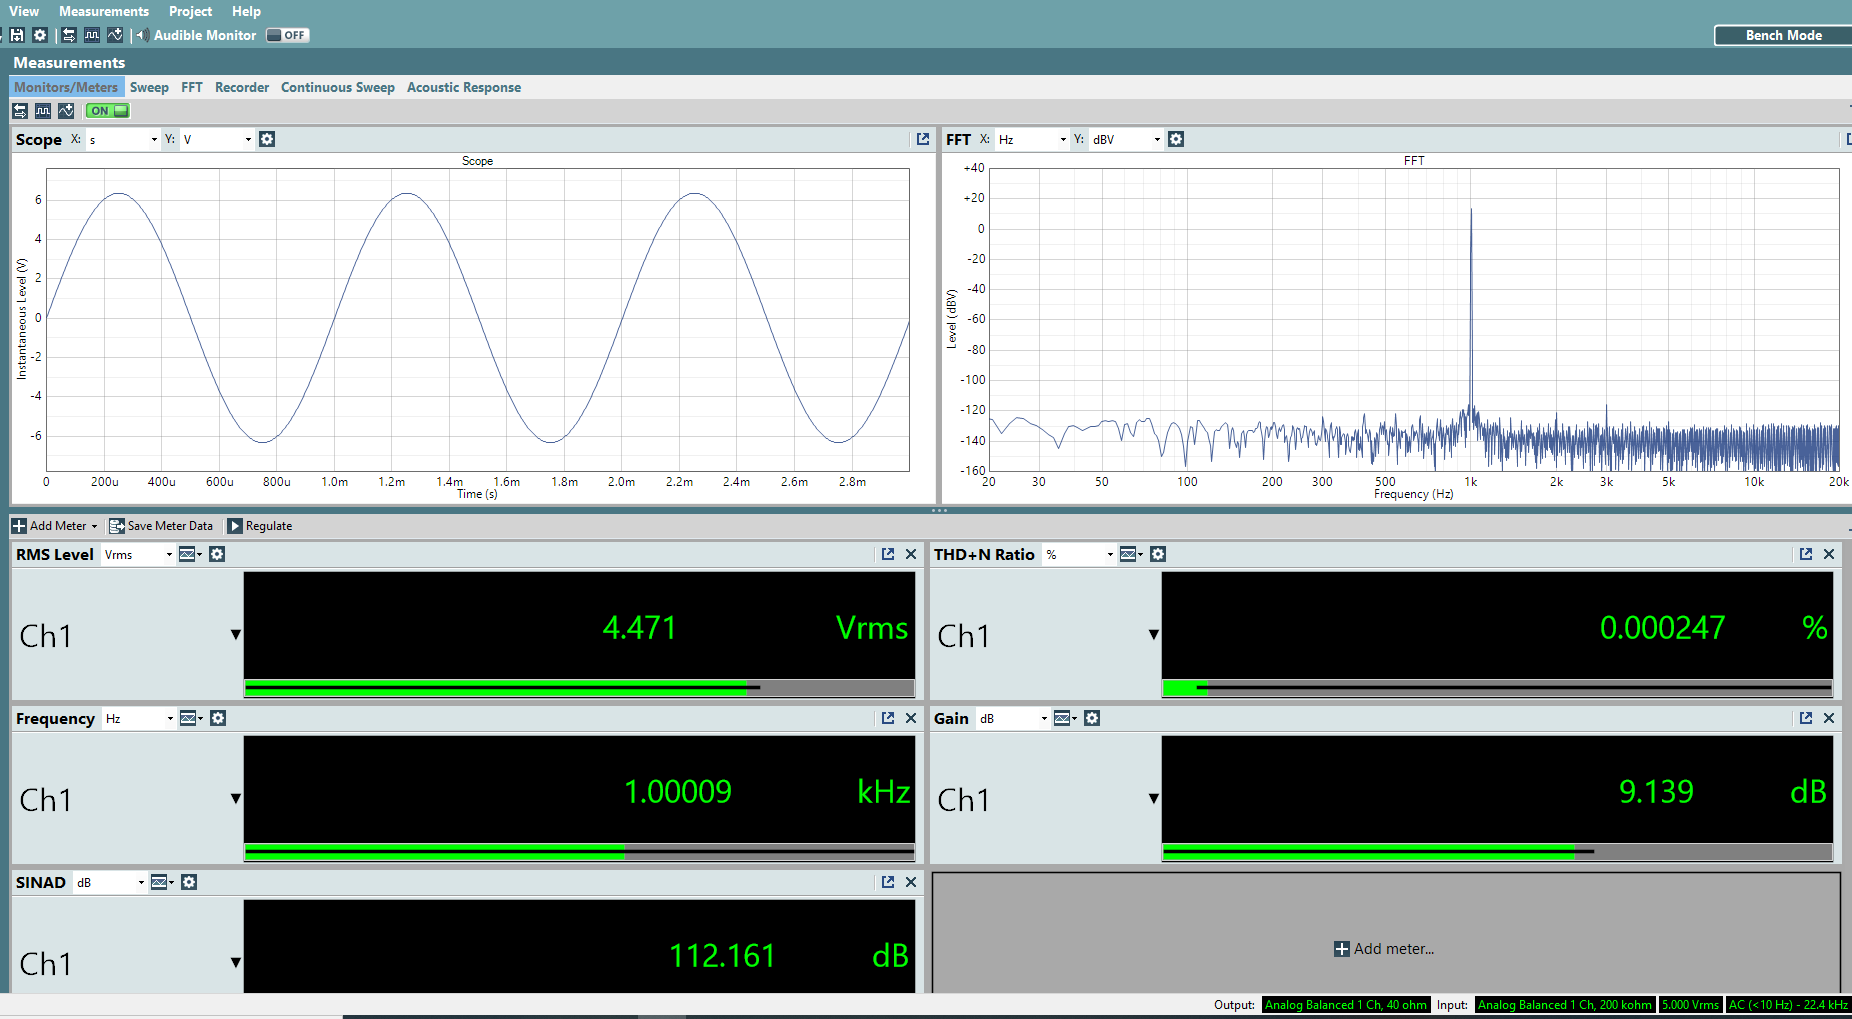Toggle Audible Monitor OFF switch

pos(288,35)
